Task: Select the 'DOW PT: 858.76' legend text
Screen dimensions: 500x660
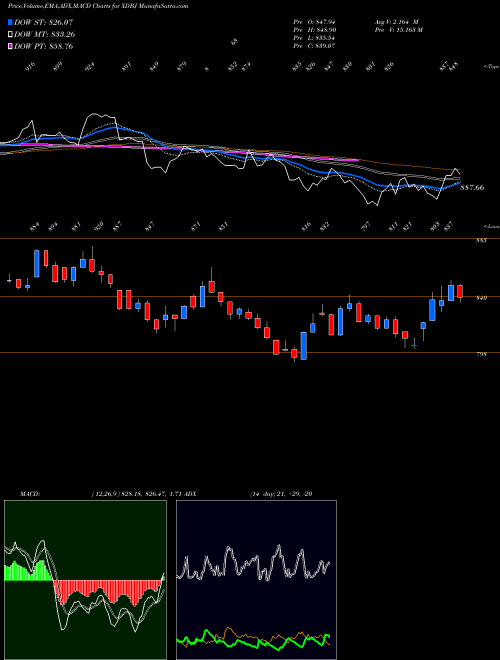Action: 44,46
